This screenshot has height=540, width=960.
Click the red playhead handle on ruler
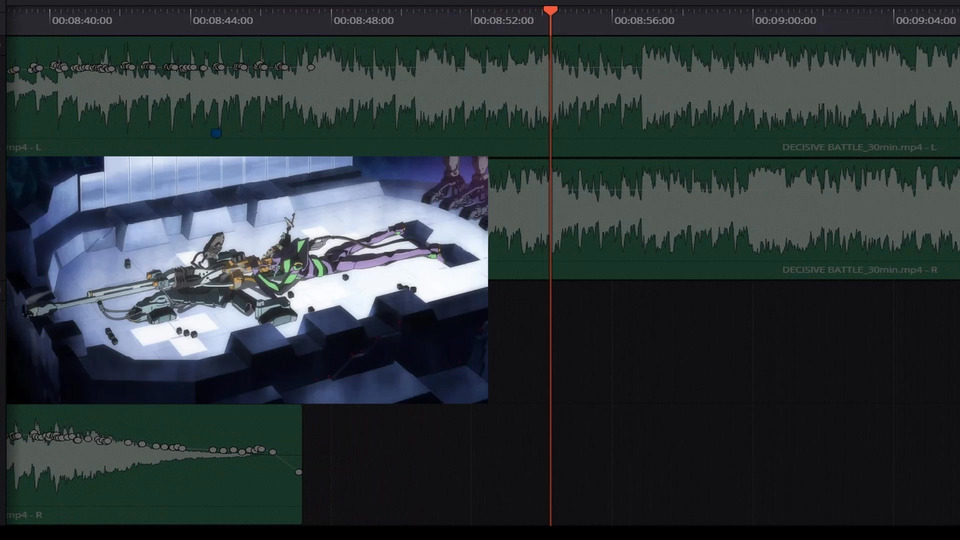coord(550,10)
